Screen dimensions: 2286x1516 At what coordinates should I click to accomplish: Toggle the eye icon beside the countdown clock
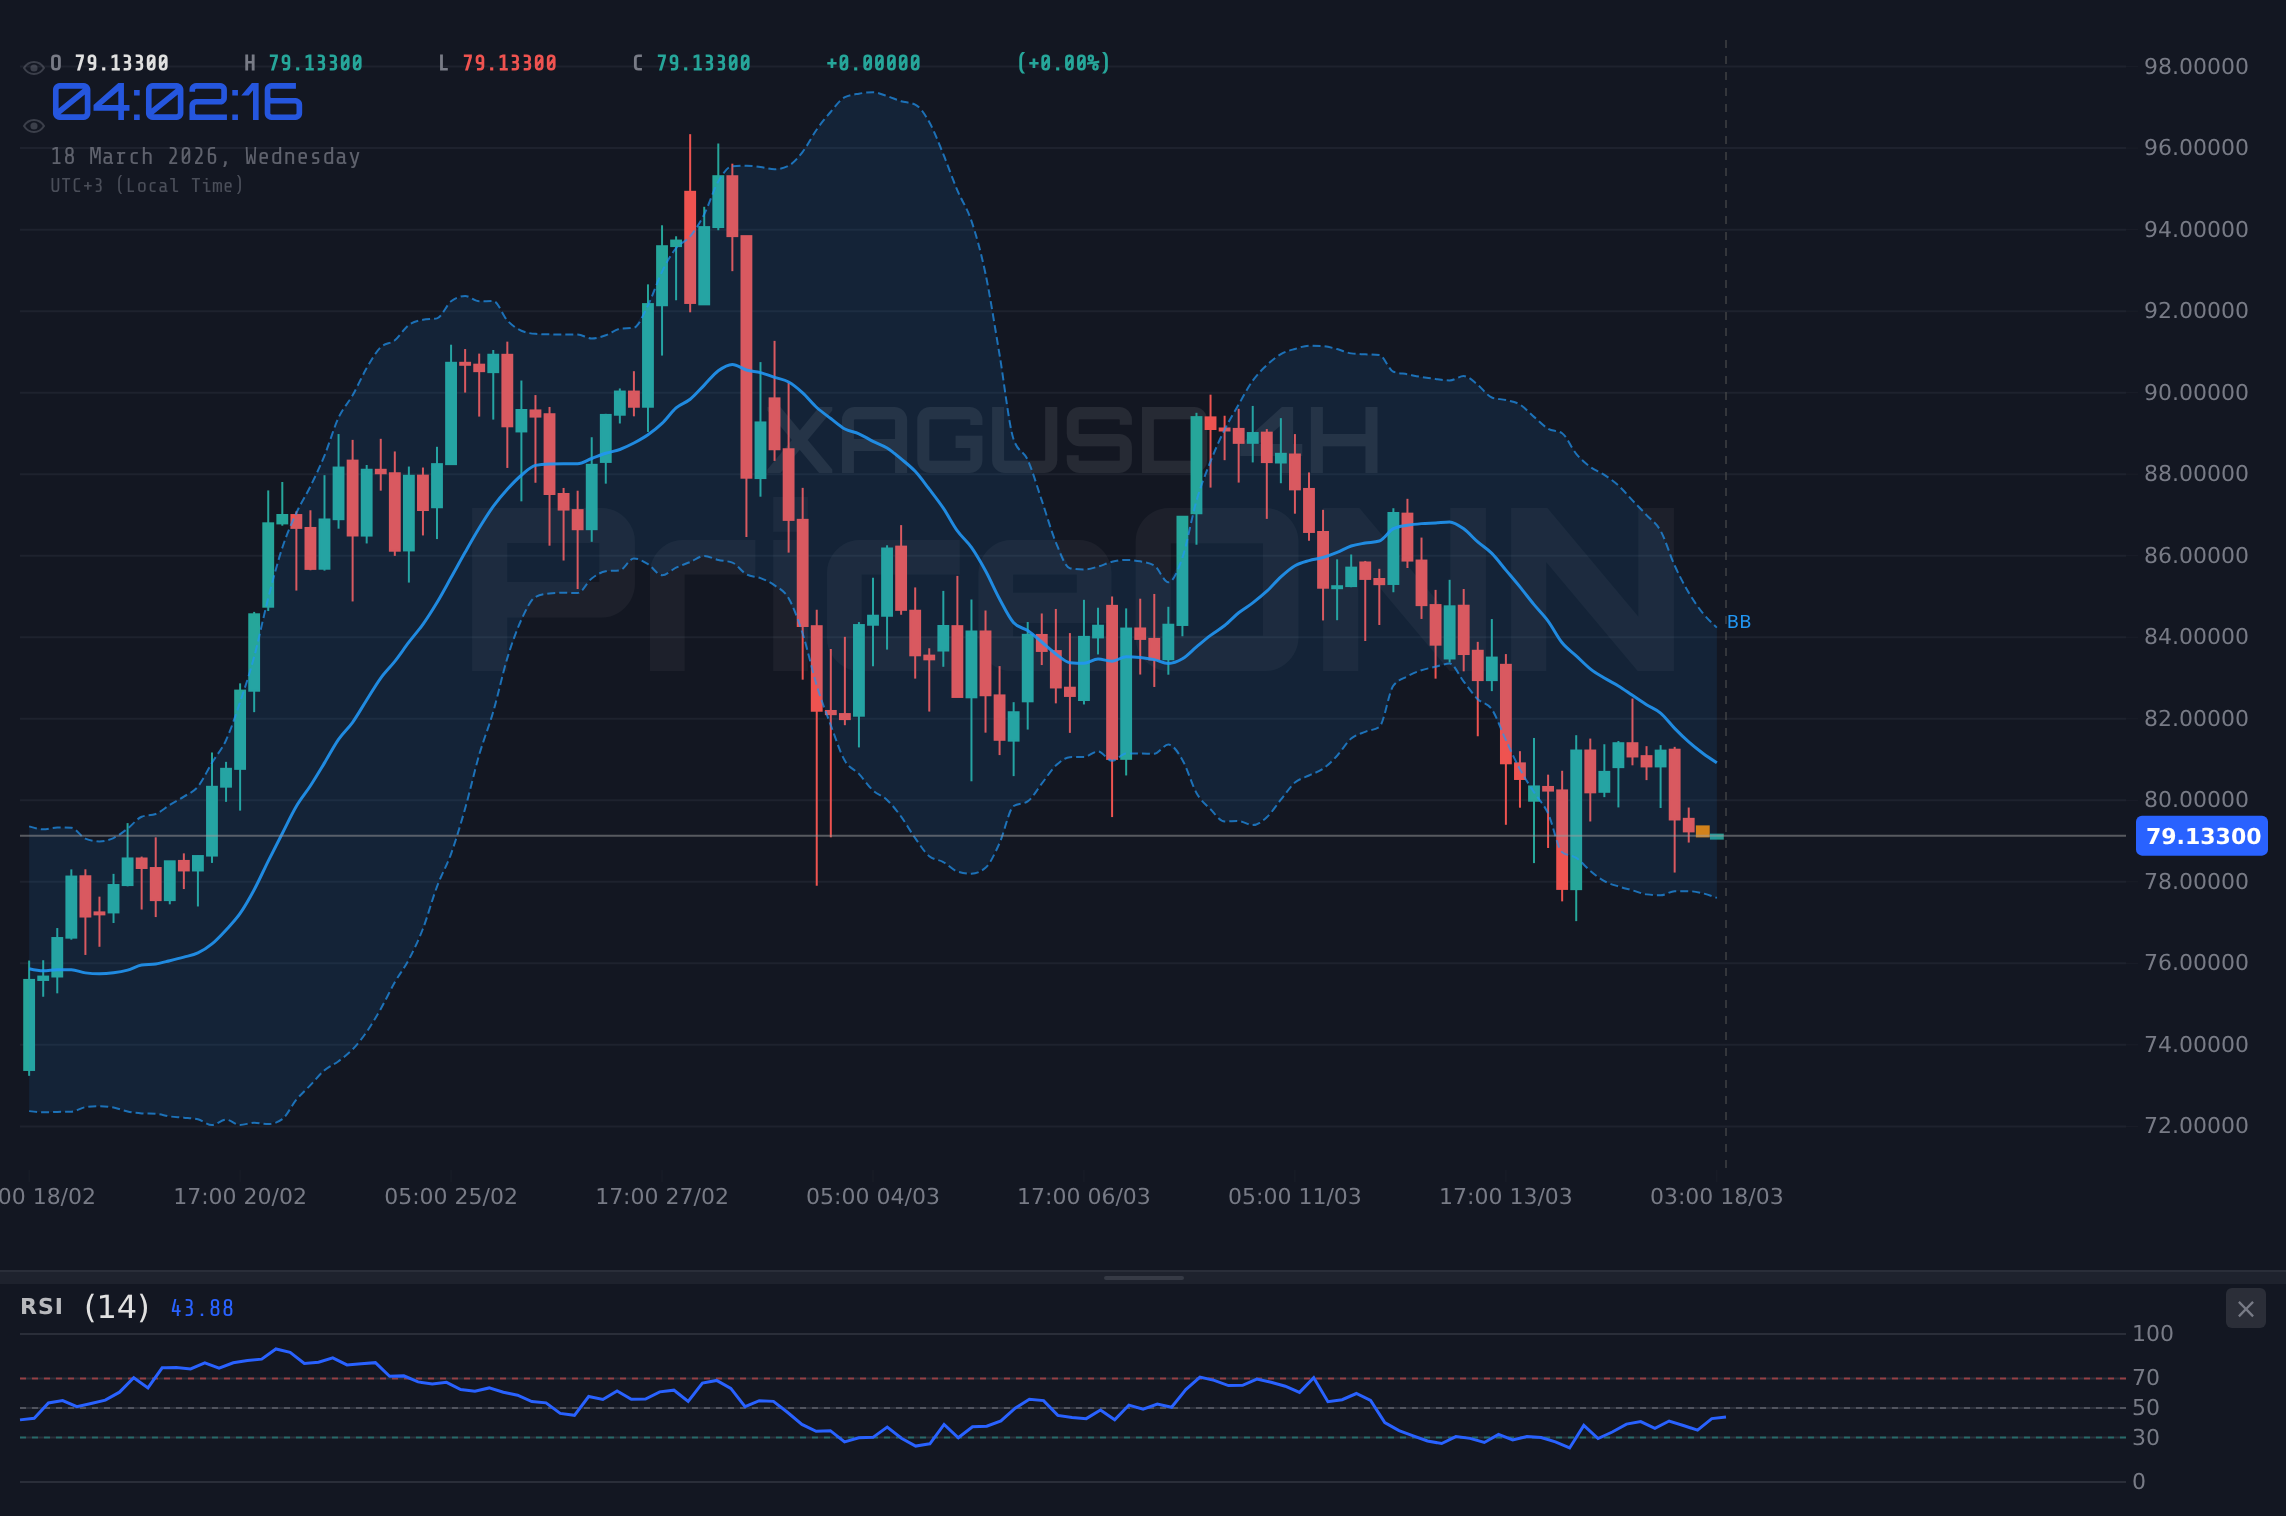pos(33,126)
